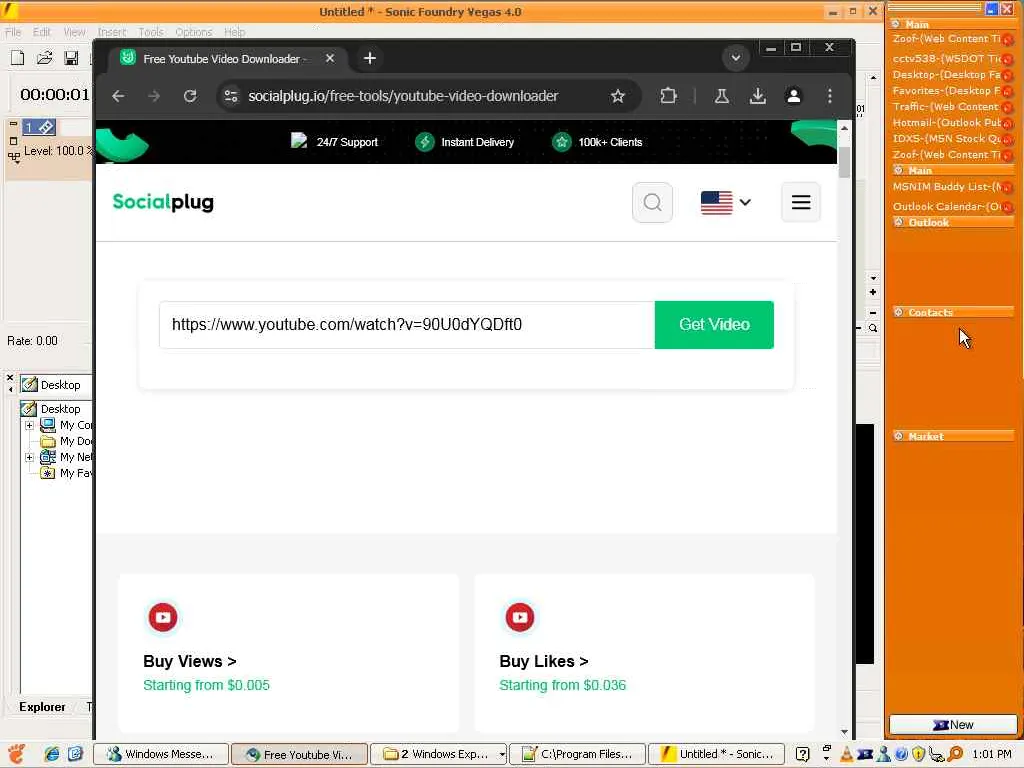The height and width of the screenshot is (768, 1024).
Task: Click the New project icon in Vegas toolbar
Action: point(18,58)
